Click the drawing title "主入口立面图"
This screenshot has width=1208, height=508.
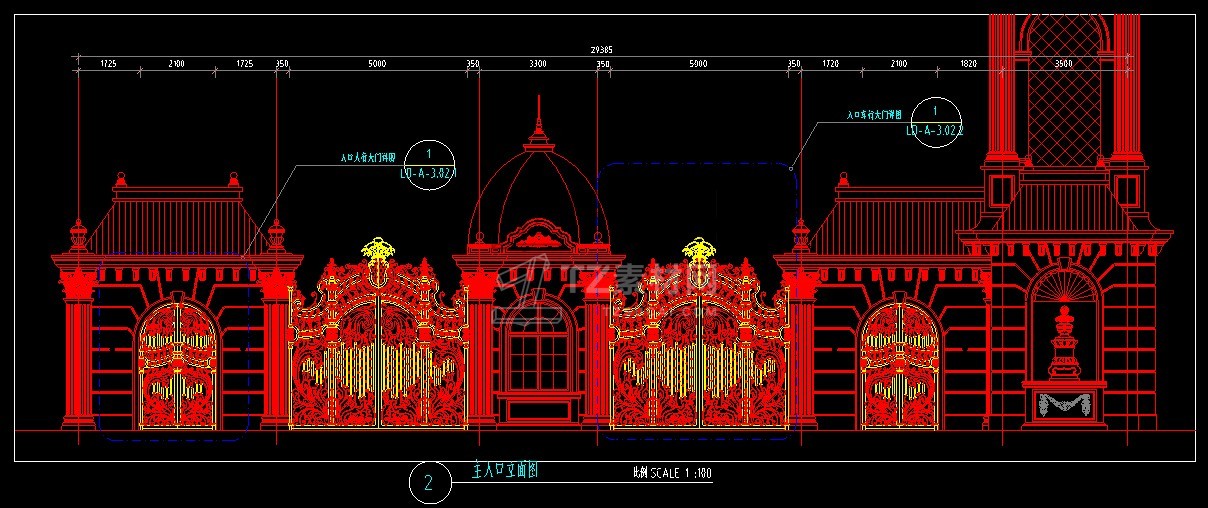tap(505, 471)
